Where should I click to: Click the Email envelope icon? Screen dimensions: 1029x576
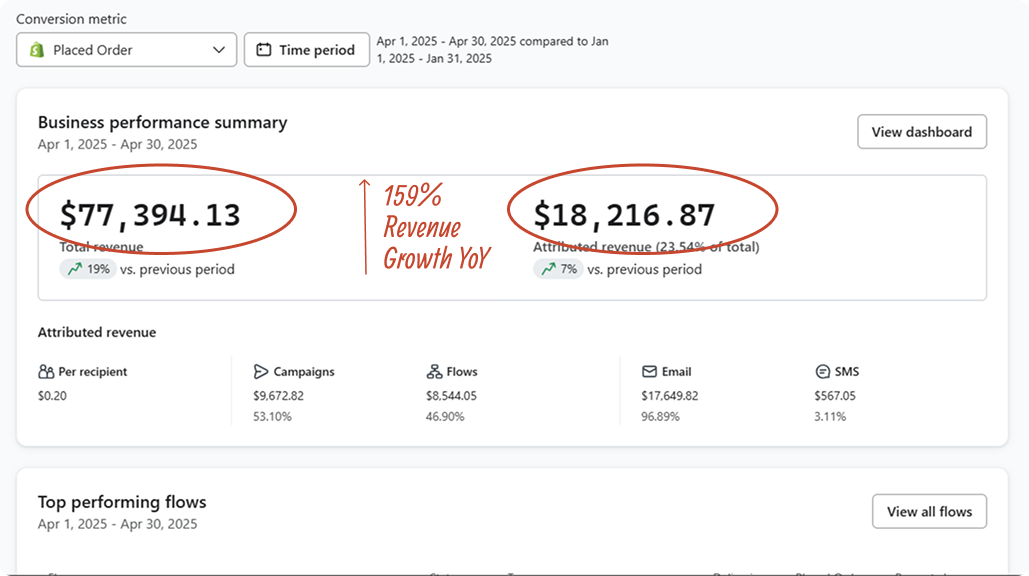point(649,372)
